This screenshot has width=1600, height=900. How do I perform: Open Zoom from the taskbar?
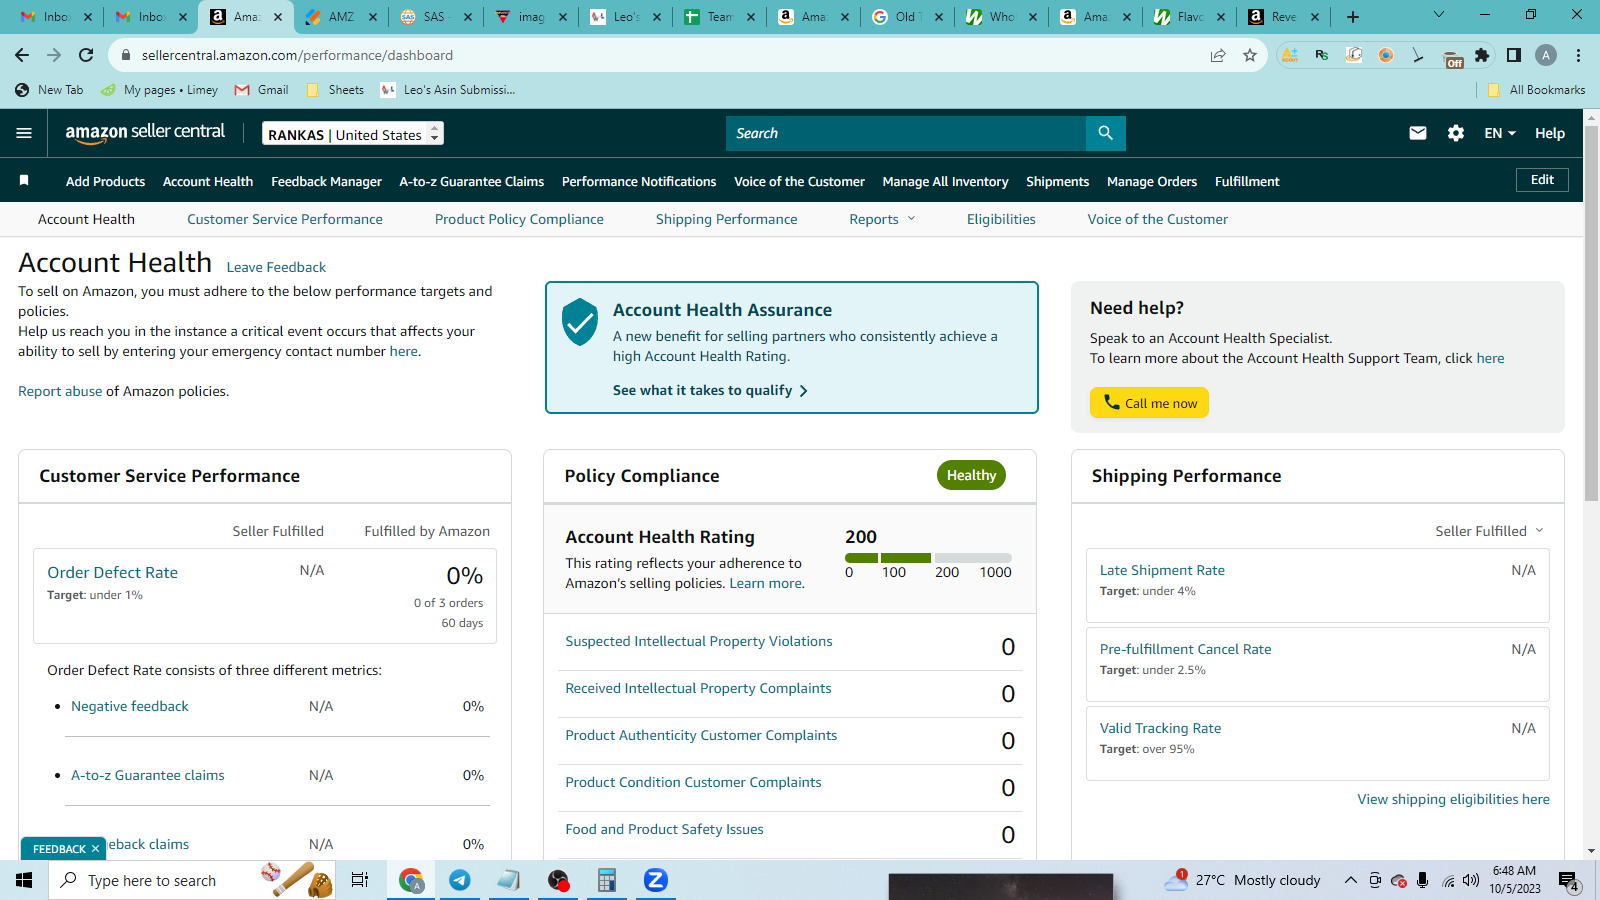click(655, 880)
